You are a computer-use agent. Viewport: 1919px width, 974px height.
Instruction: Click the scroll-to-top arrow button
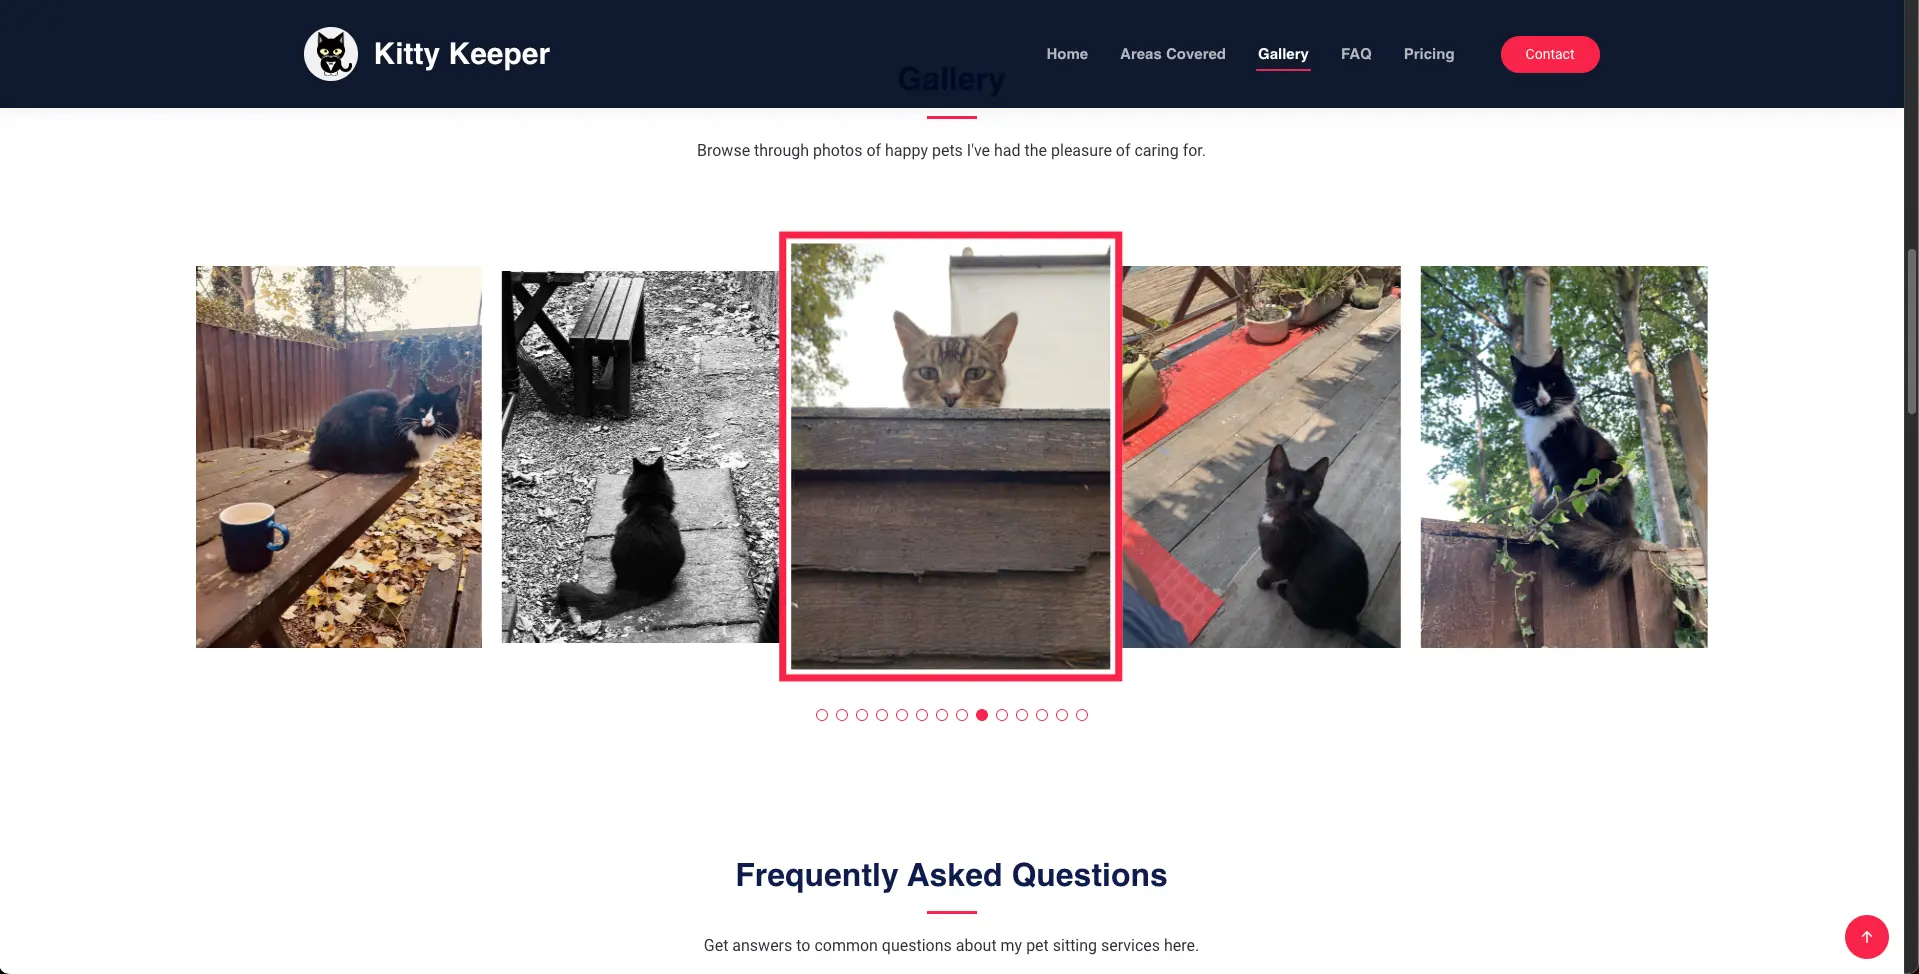click(1866, 937)
